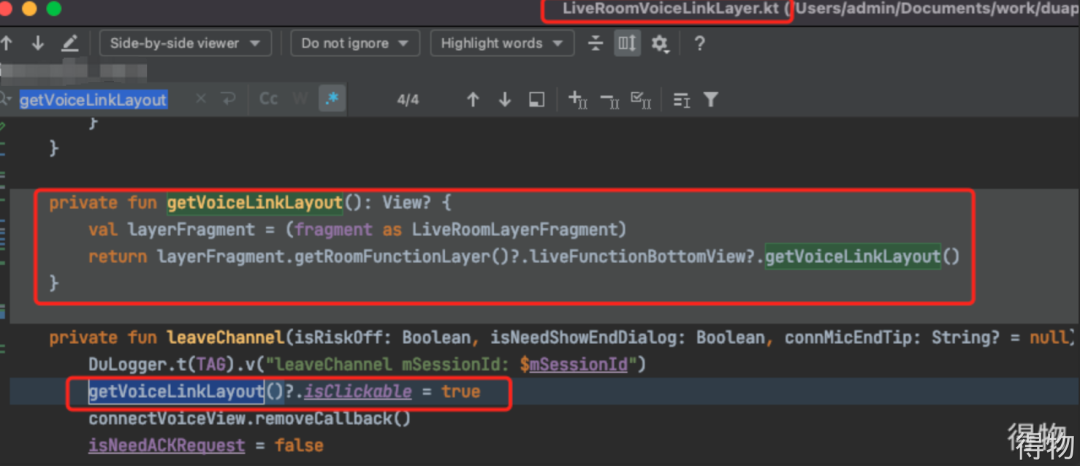Open the Side-by-side viewer dropdown
Screen dimensions: 1080x466
click(186, 43)
